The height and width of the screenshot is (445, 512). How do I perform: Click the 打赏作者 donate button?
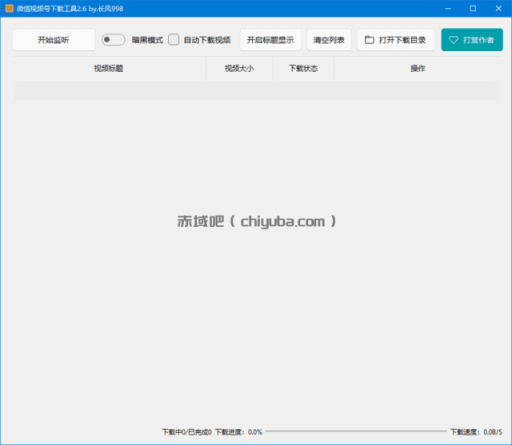click(472, 40)
